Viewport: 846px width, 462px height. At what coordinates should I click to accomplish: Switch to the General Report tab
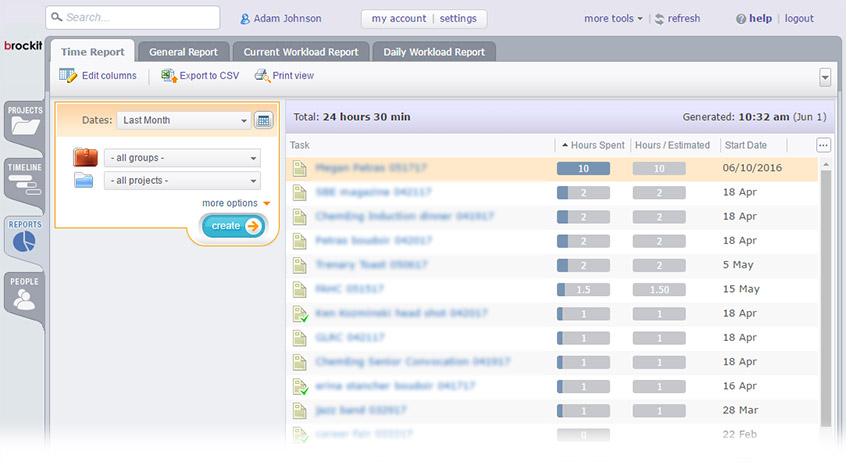pos(183,52)
